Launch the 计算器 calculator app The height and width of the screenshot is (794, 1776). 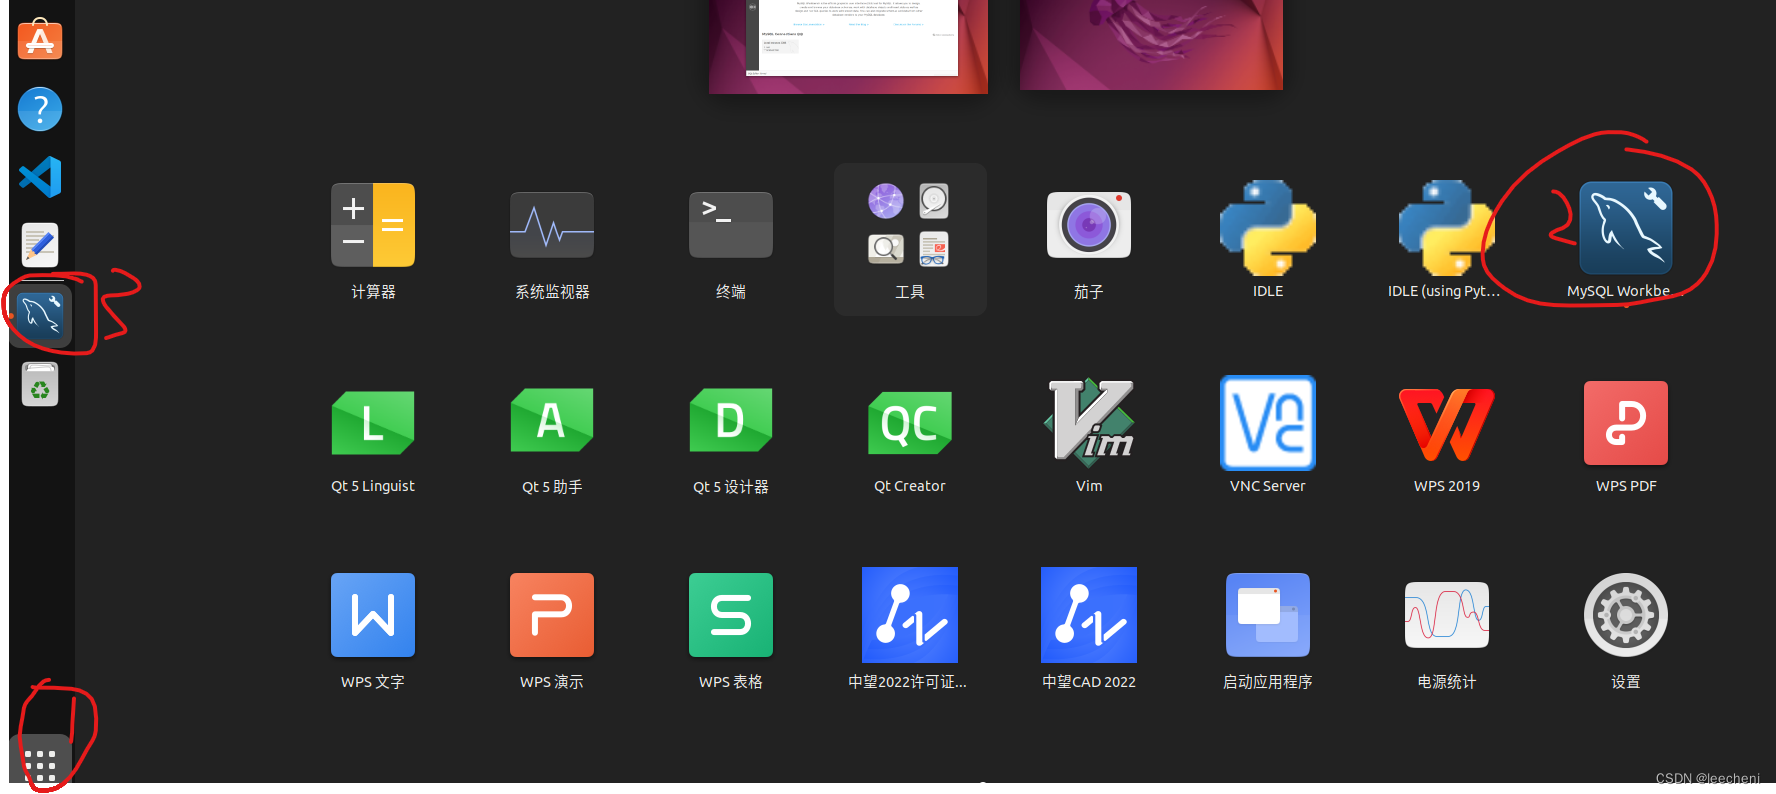[x=373, y=225]
